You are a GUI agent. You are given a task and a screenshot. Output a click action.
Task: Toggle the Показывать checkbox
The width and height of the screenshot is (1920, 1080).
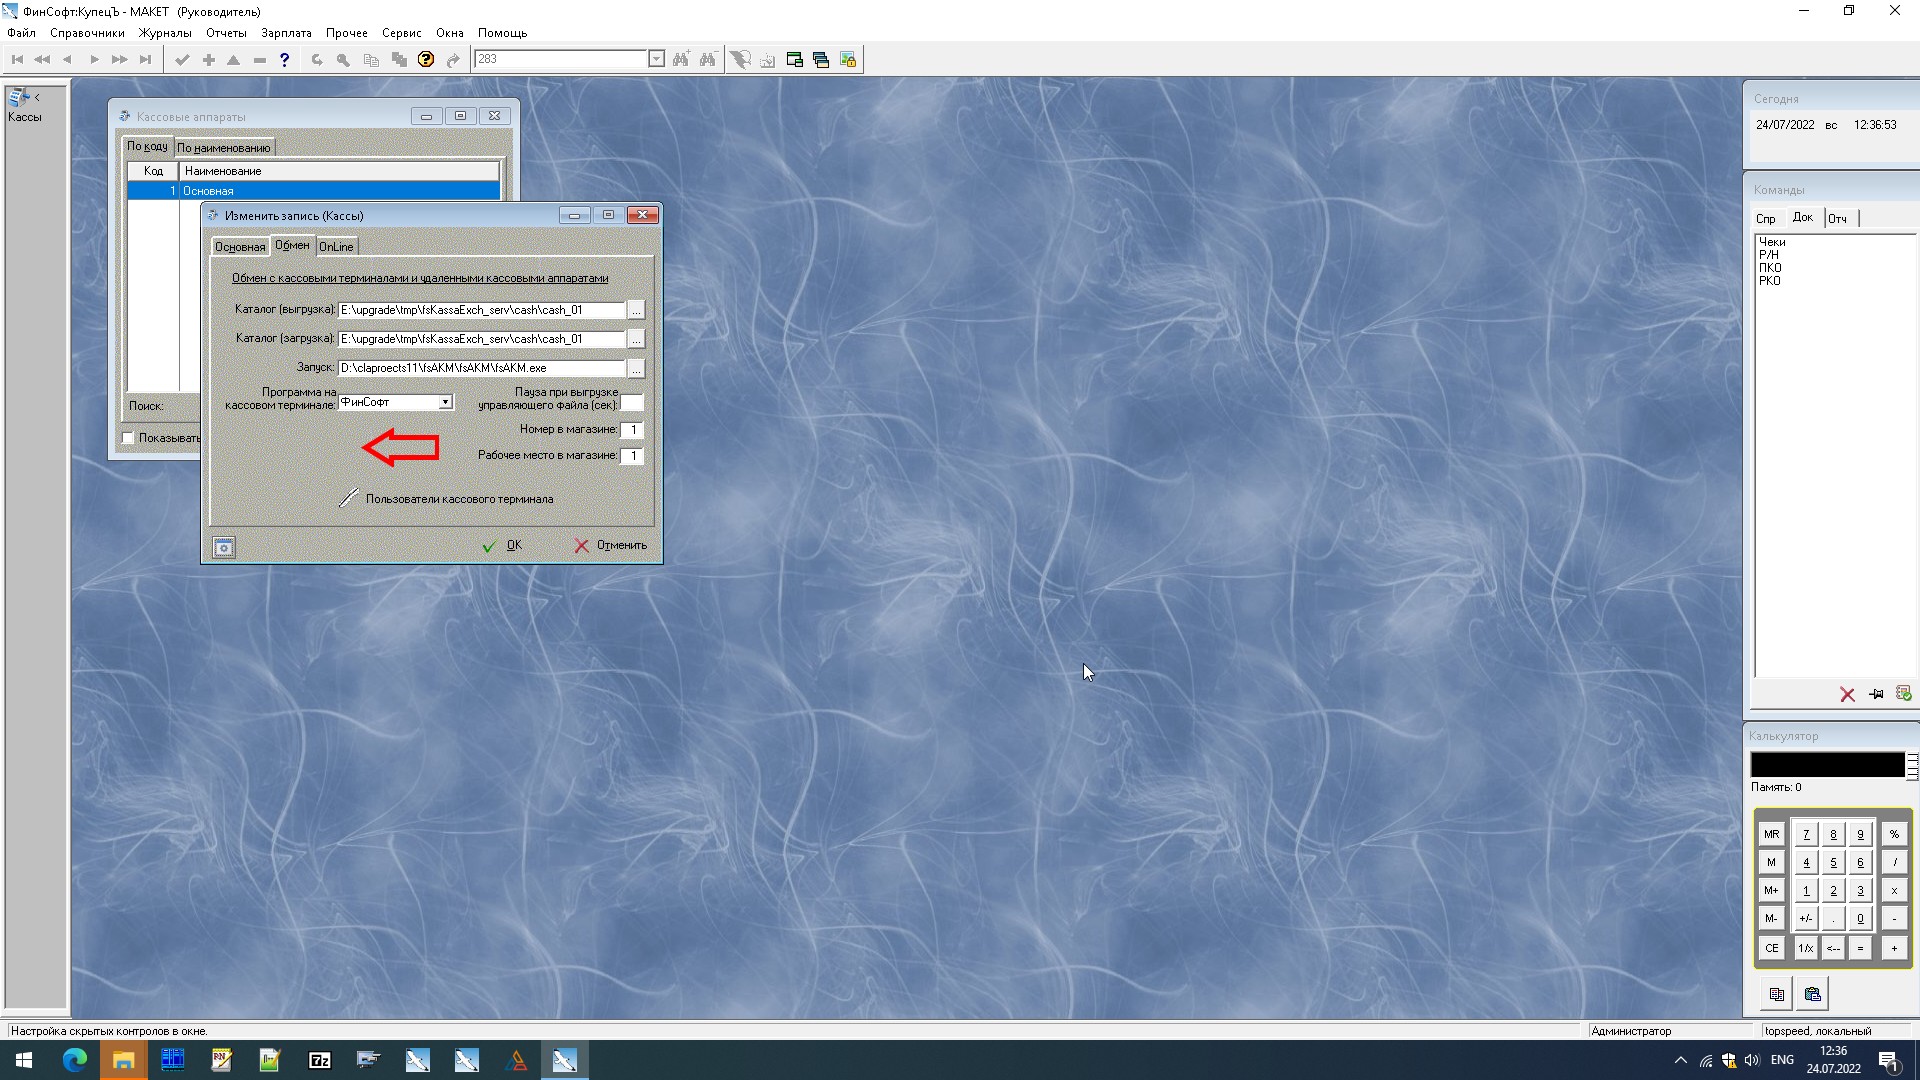128,438
